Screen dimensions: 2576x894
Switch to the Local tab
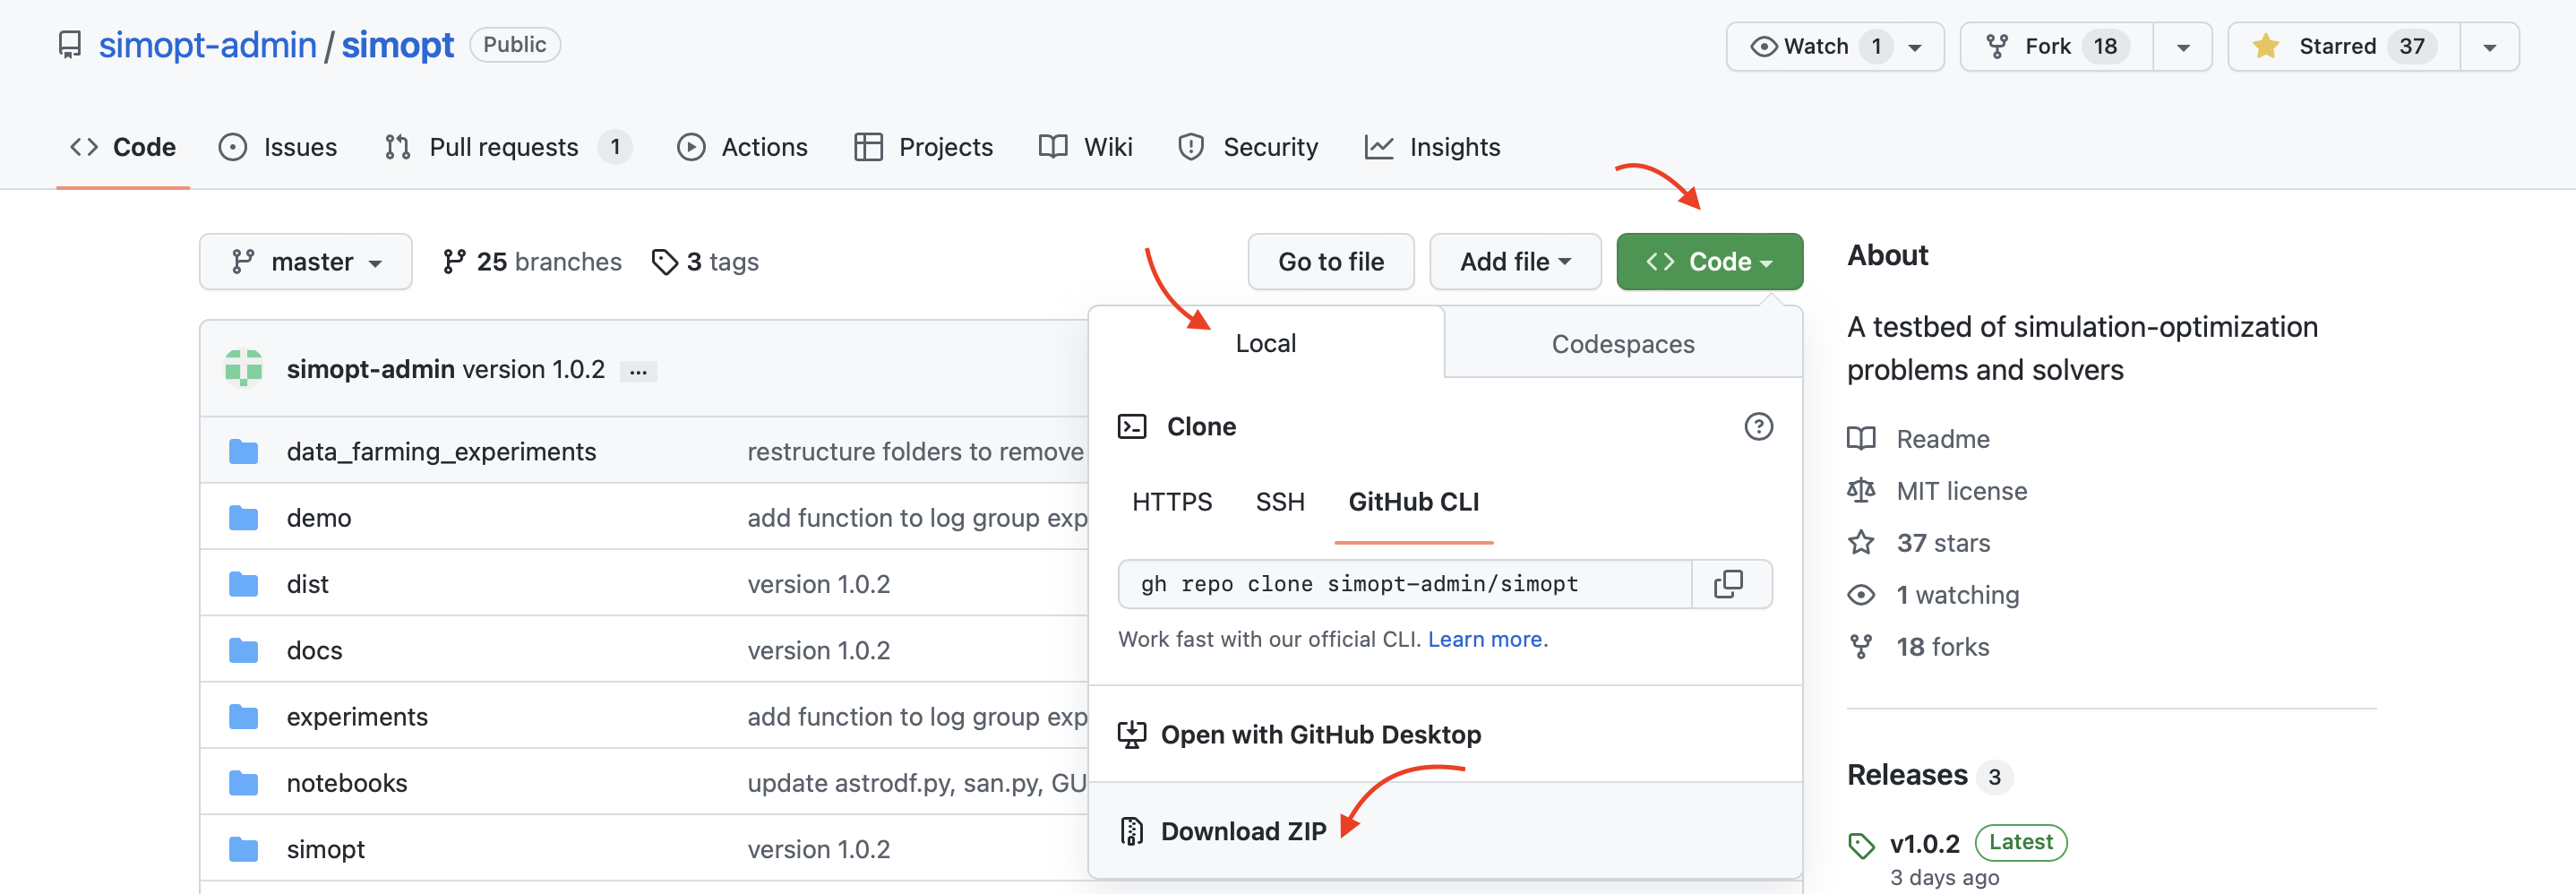pos(1266,343)
